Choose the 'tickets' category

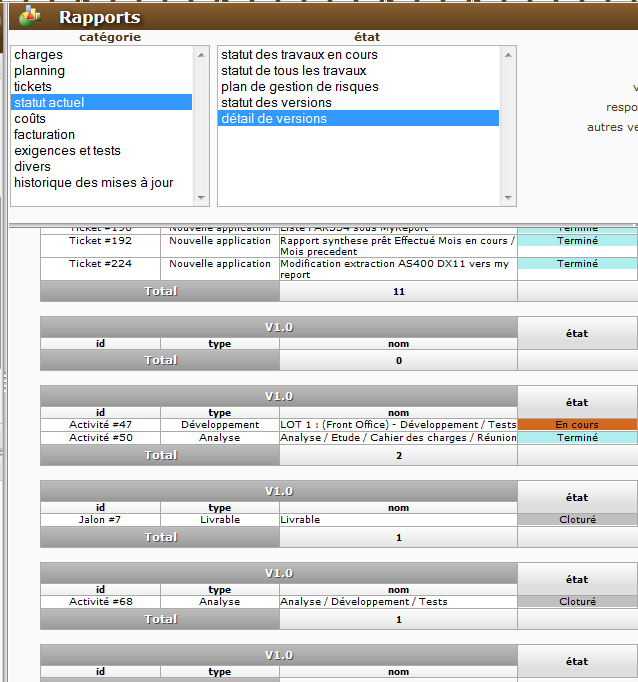[33, 87]
